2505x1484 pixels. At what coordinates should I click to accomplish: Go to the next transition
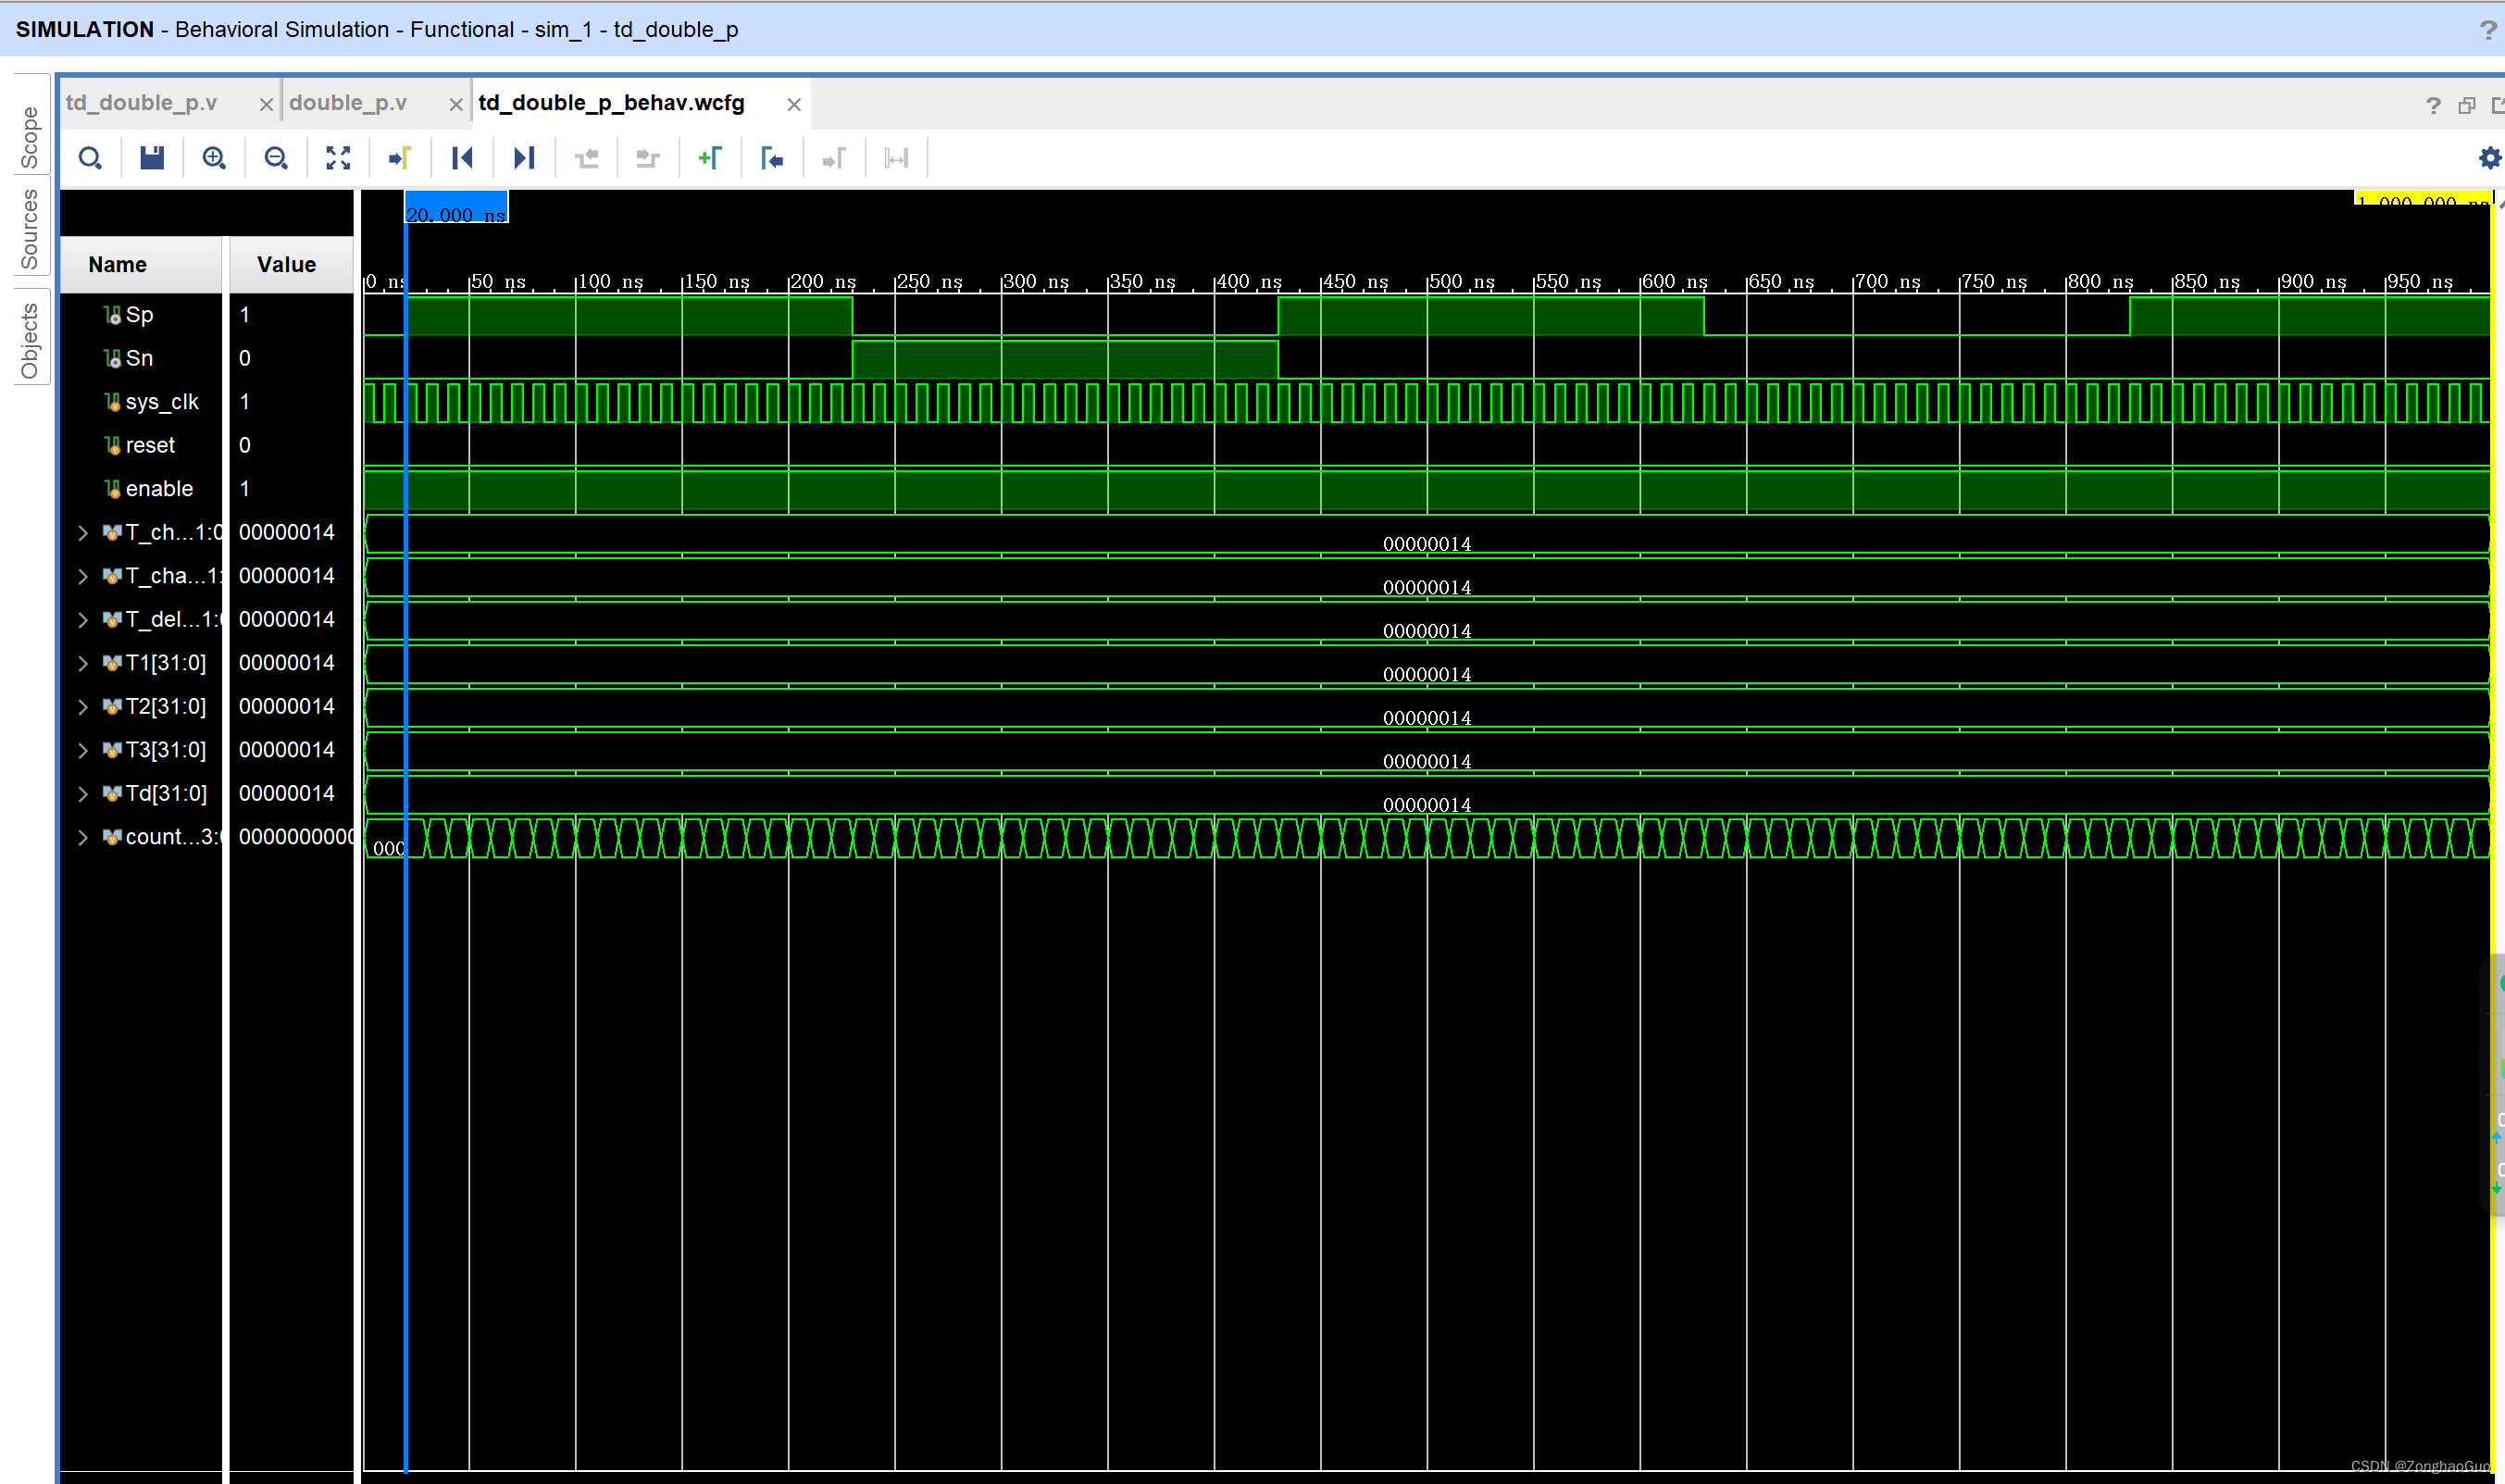pyautogui.click(x=648, y=158)
